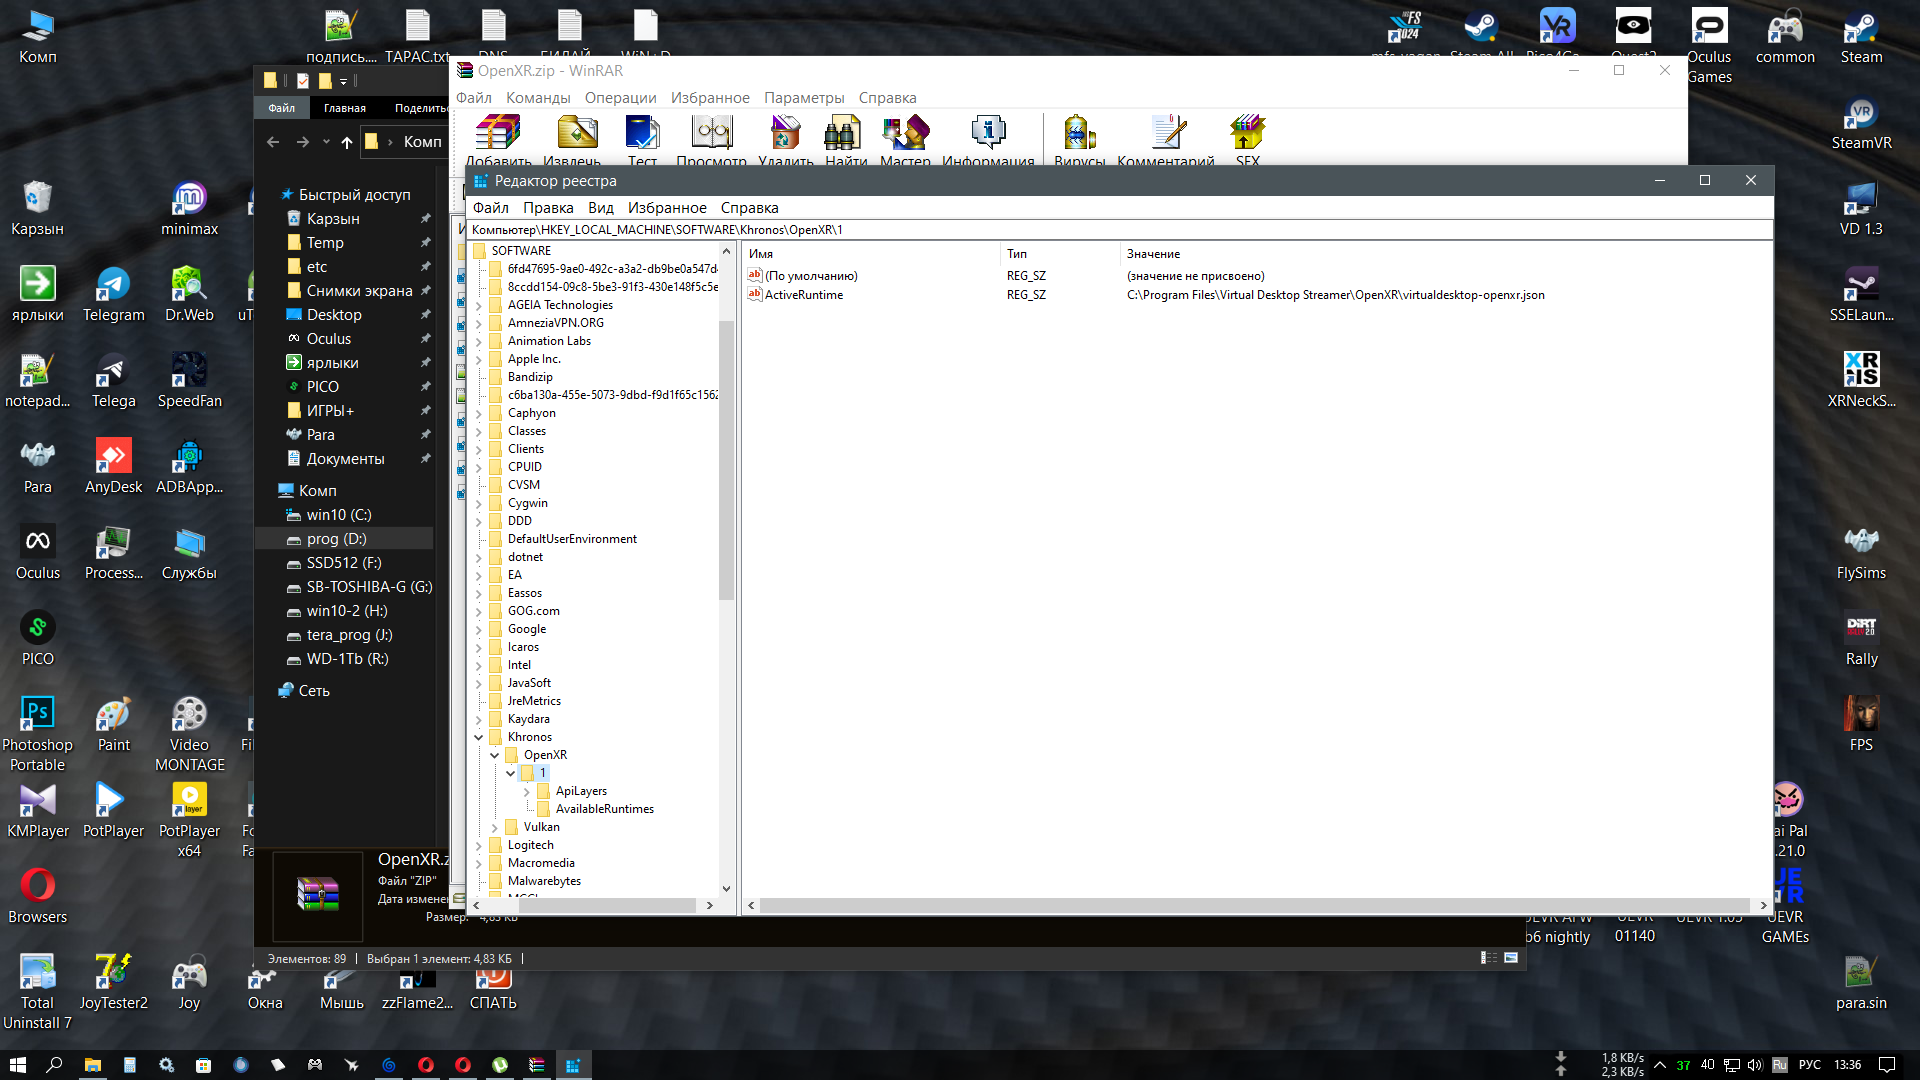Click WinRAR Find (Найти) binoculars icon

843,132
